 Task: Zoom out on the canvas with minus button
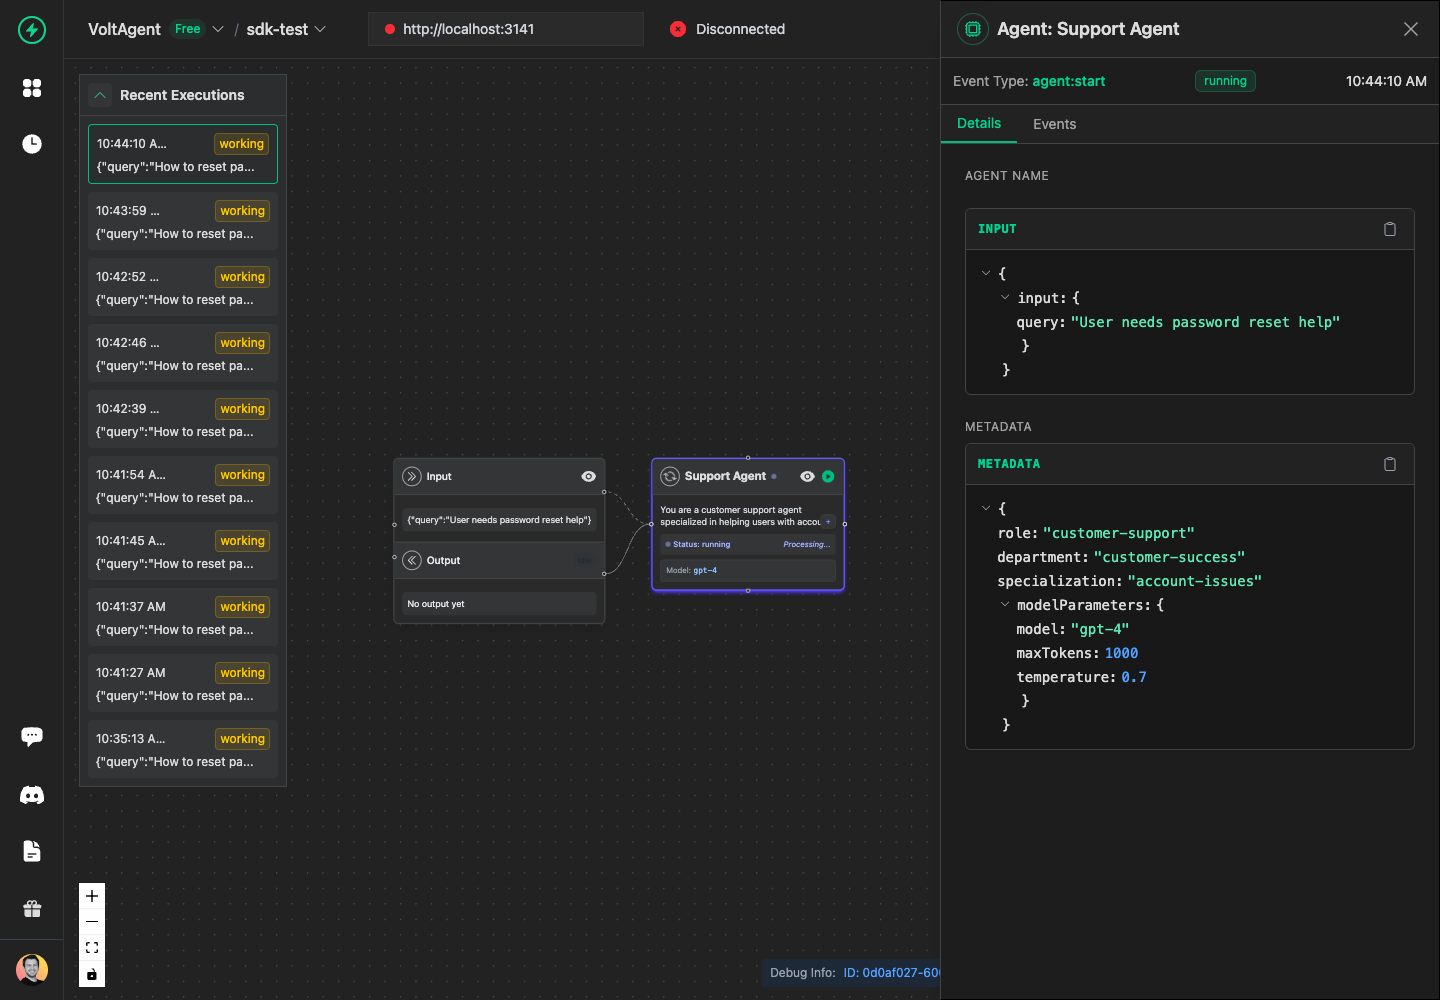click(92, 922)
